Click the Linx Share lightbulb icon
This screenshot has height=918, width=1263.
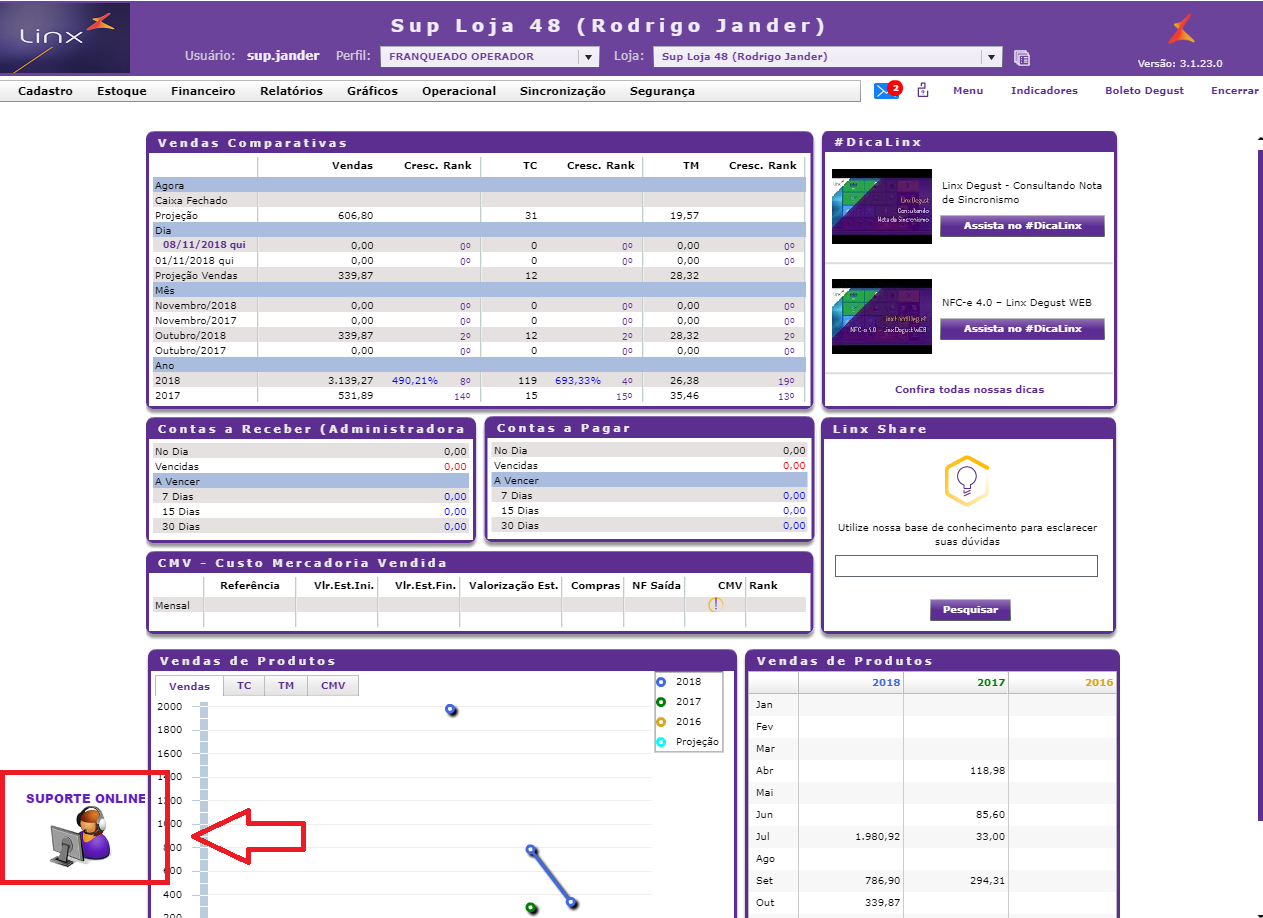966,481
